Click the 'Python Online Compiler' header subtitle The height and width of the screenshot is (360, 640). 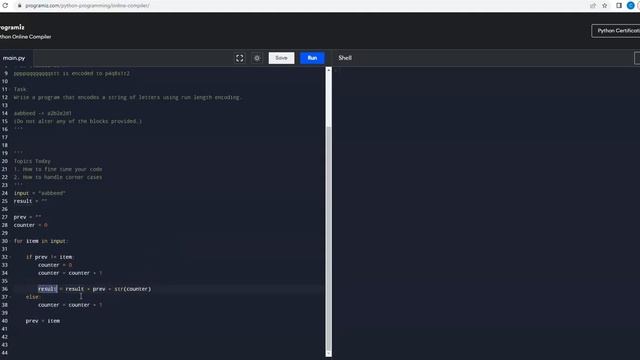tap(25, 37)
